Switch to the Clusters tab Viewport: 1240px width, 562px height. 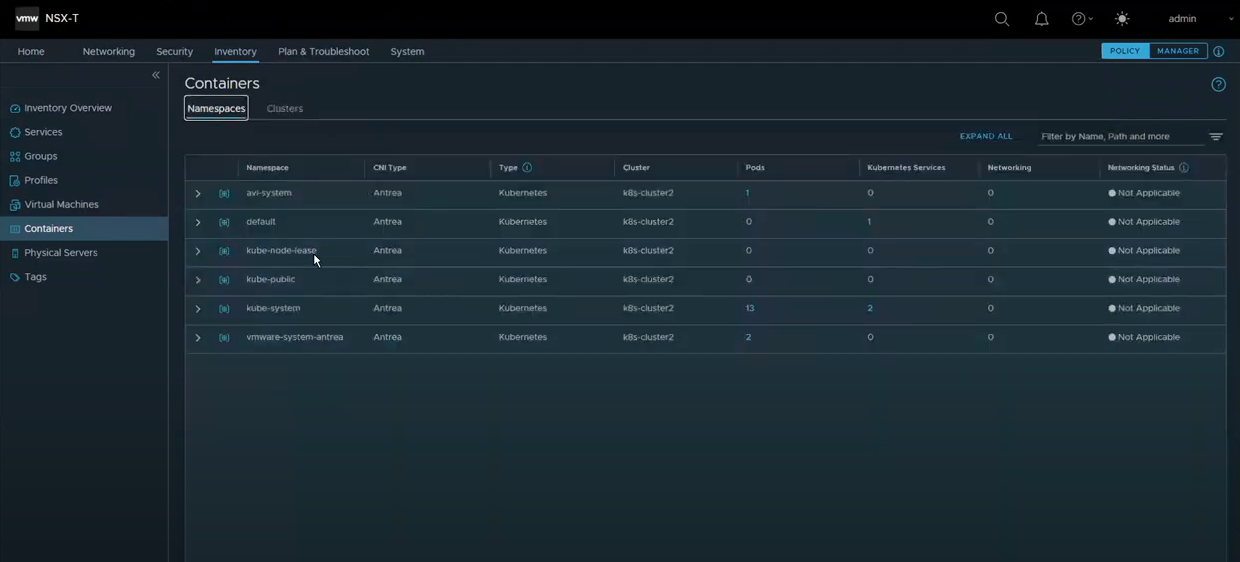tap(285, 108)
